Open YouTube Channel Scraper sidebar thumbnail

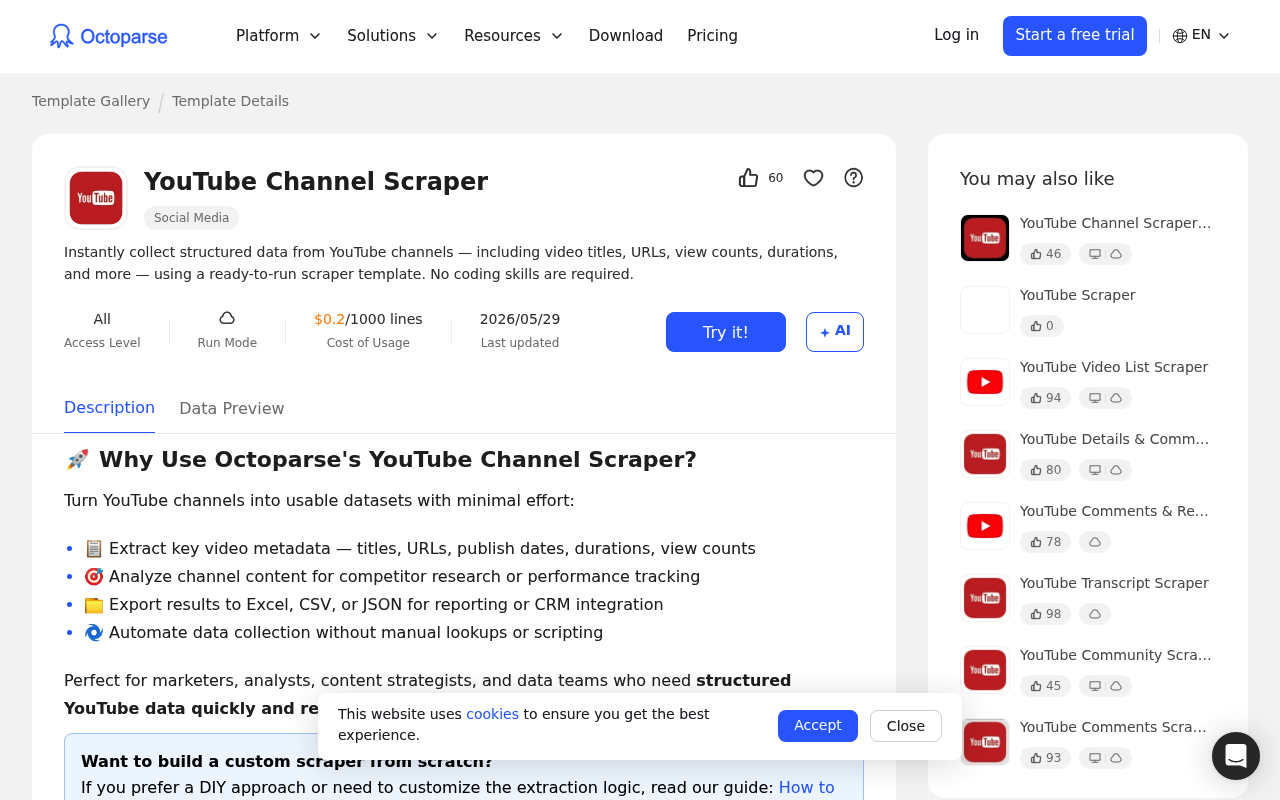[985, 238]
